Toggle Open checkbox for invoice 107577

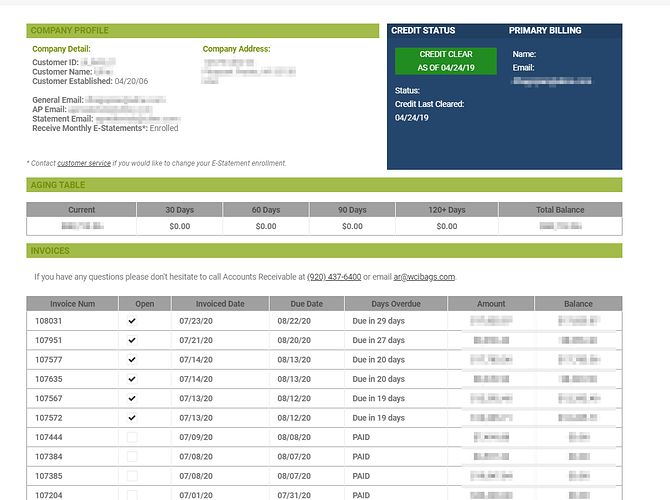pos(132,359)
